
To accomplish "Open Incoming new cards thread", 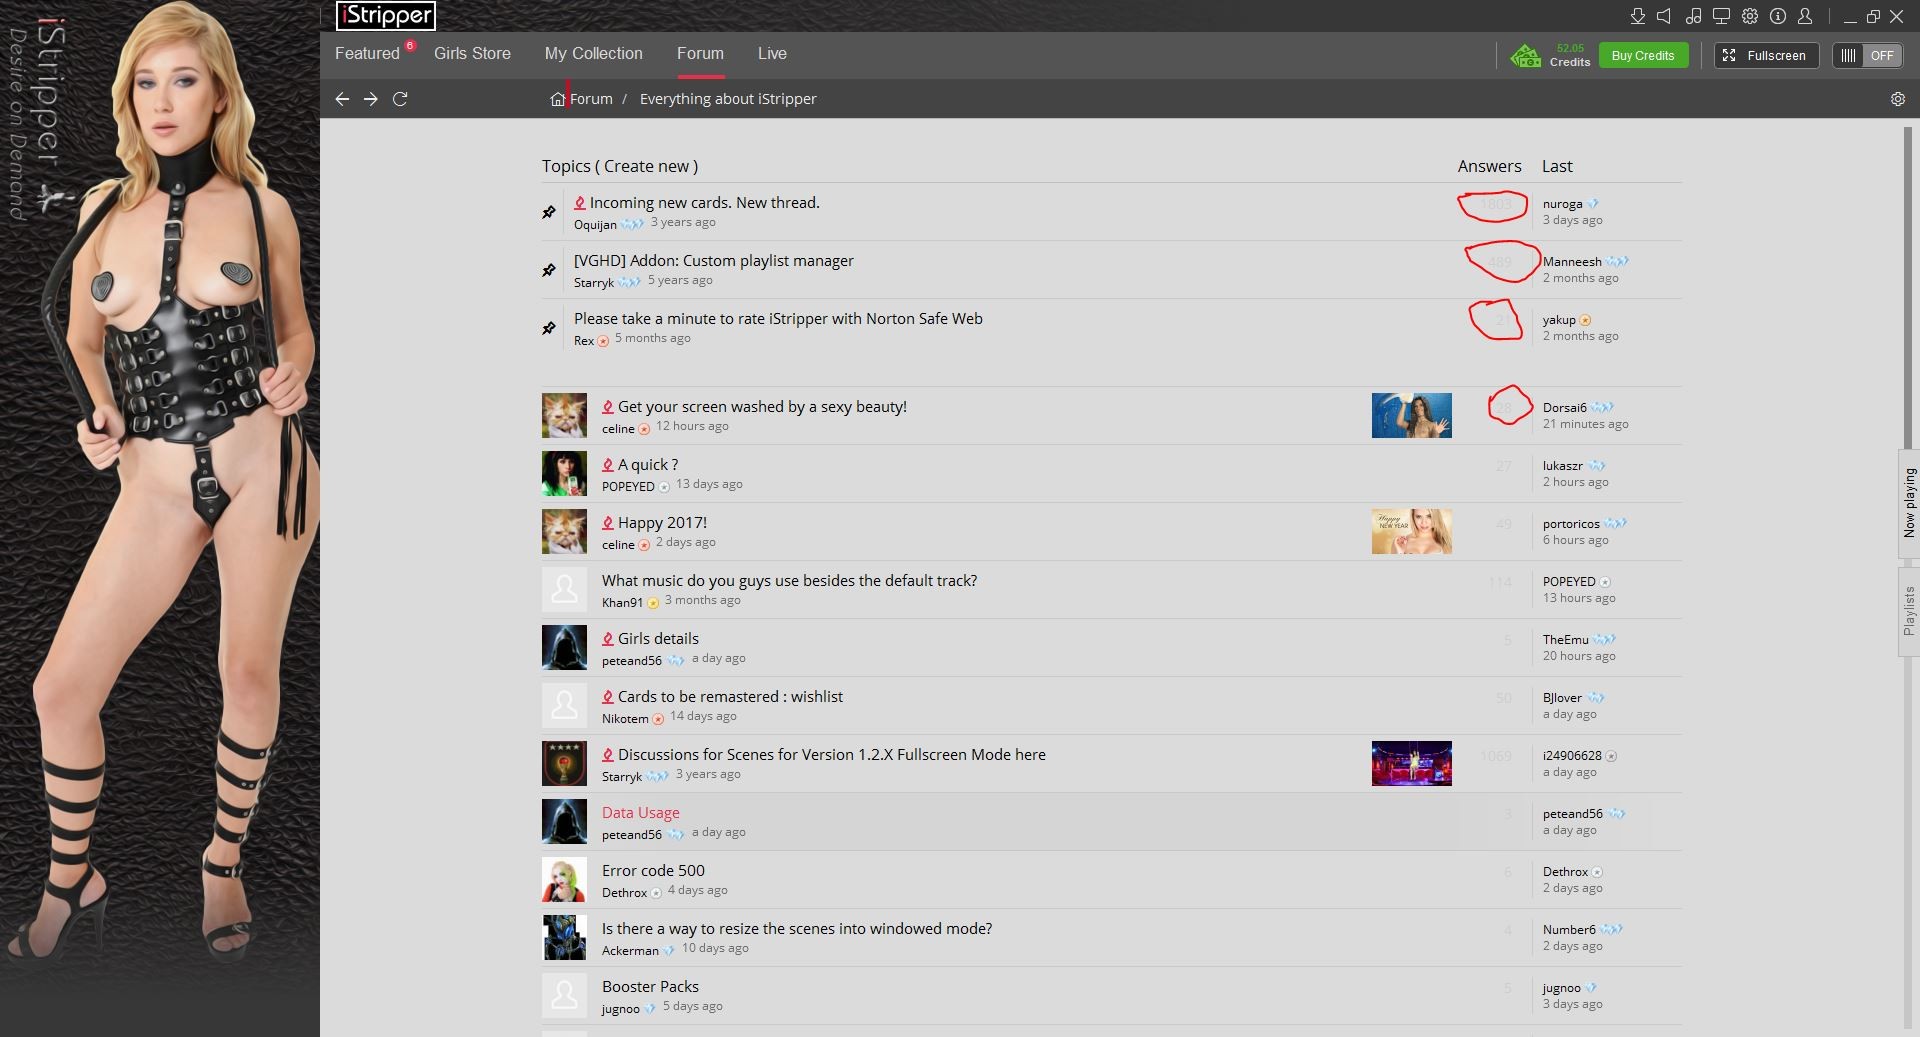I will coord(705,203).
